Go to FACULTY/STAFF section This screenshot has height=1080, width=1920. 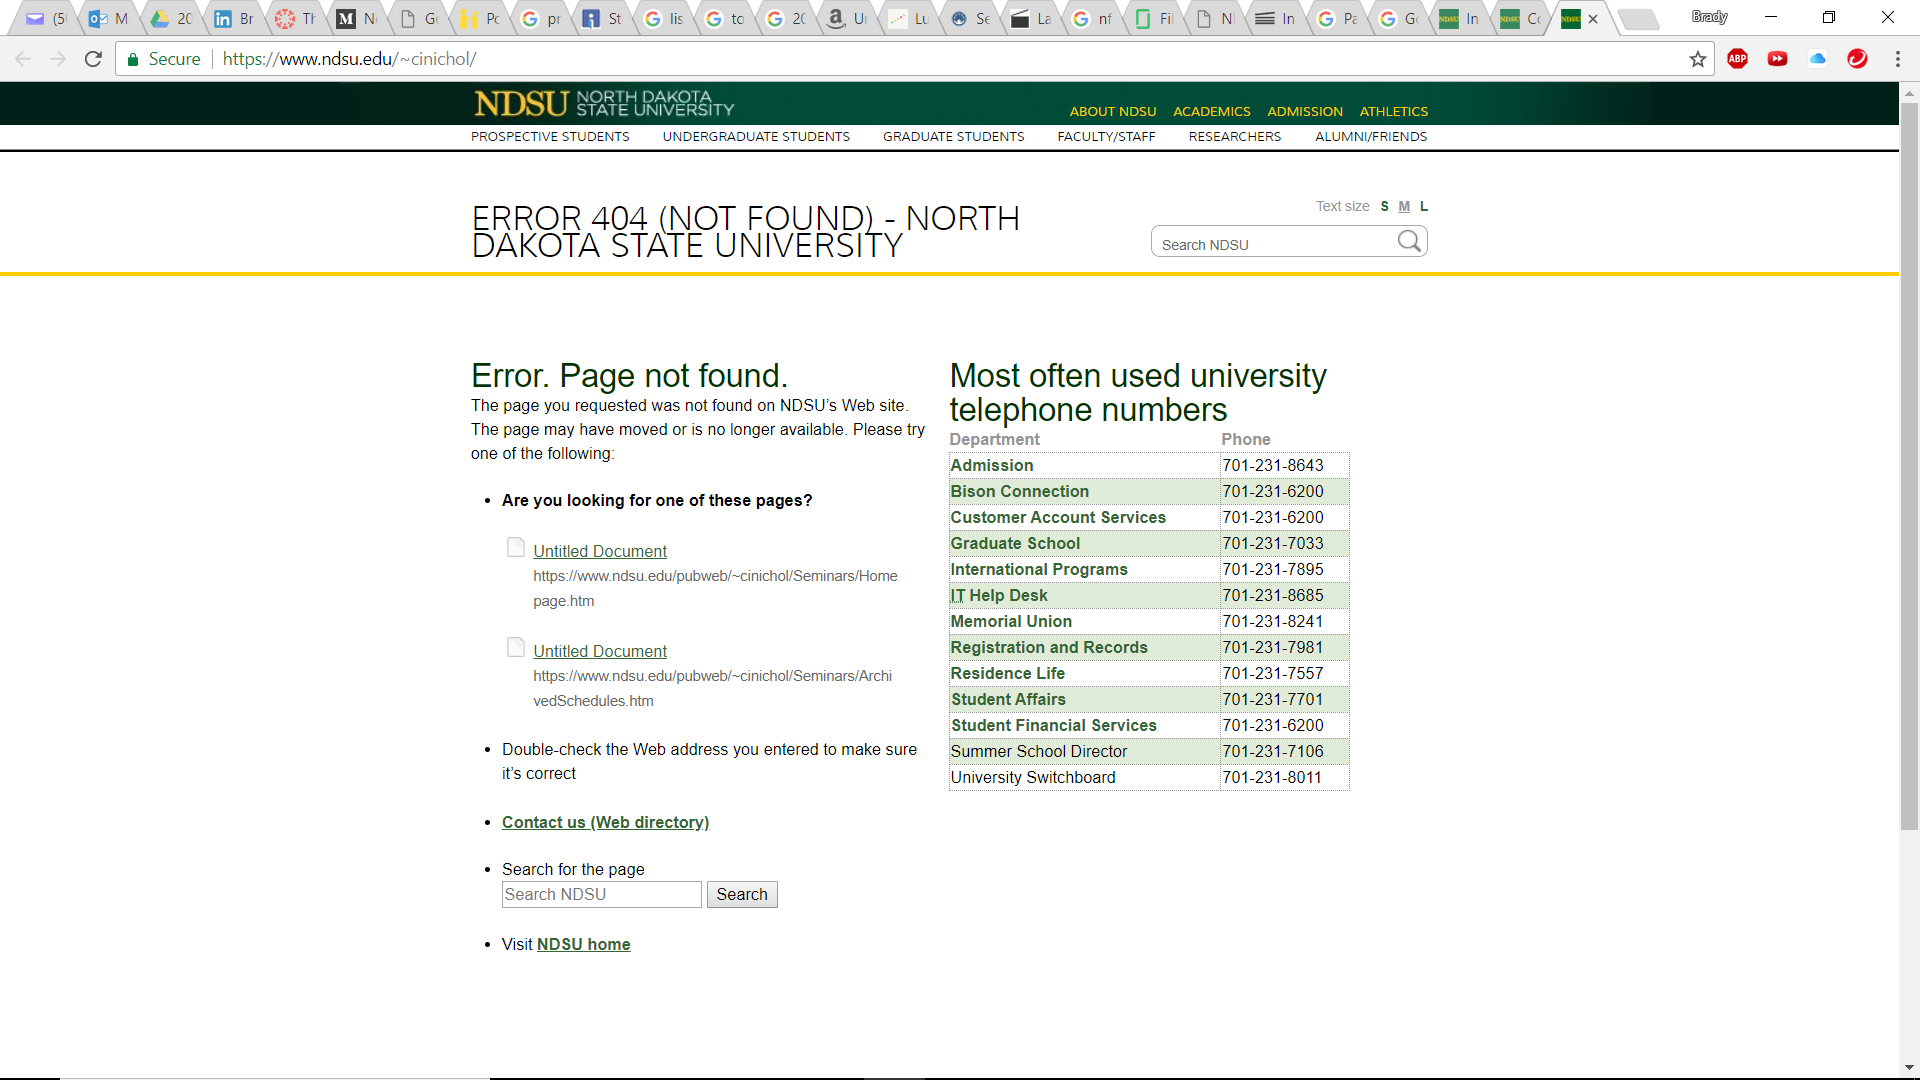click(x=1106, y=137)
